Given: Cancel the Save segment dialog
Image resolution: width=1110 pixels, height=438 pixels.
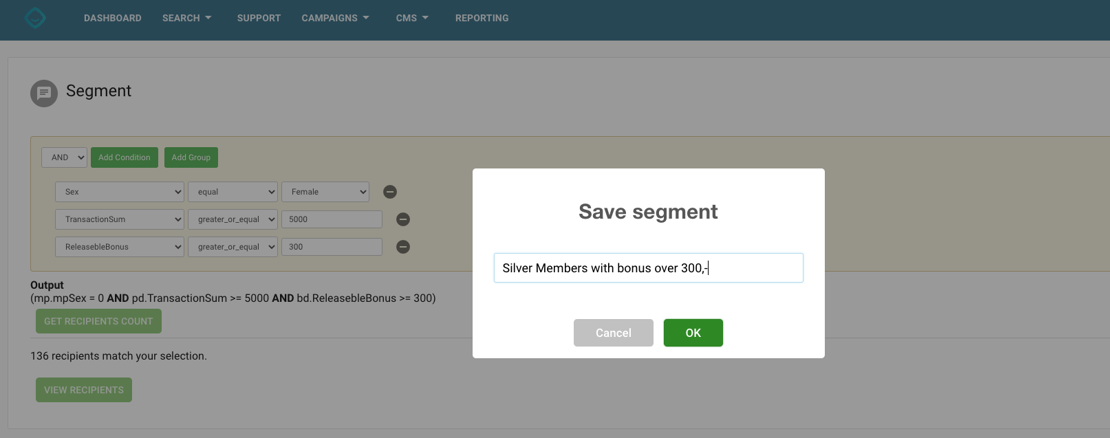Looking at the screenshot, I should [x=613, y=333].
